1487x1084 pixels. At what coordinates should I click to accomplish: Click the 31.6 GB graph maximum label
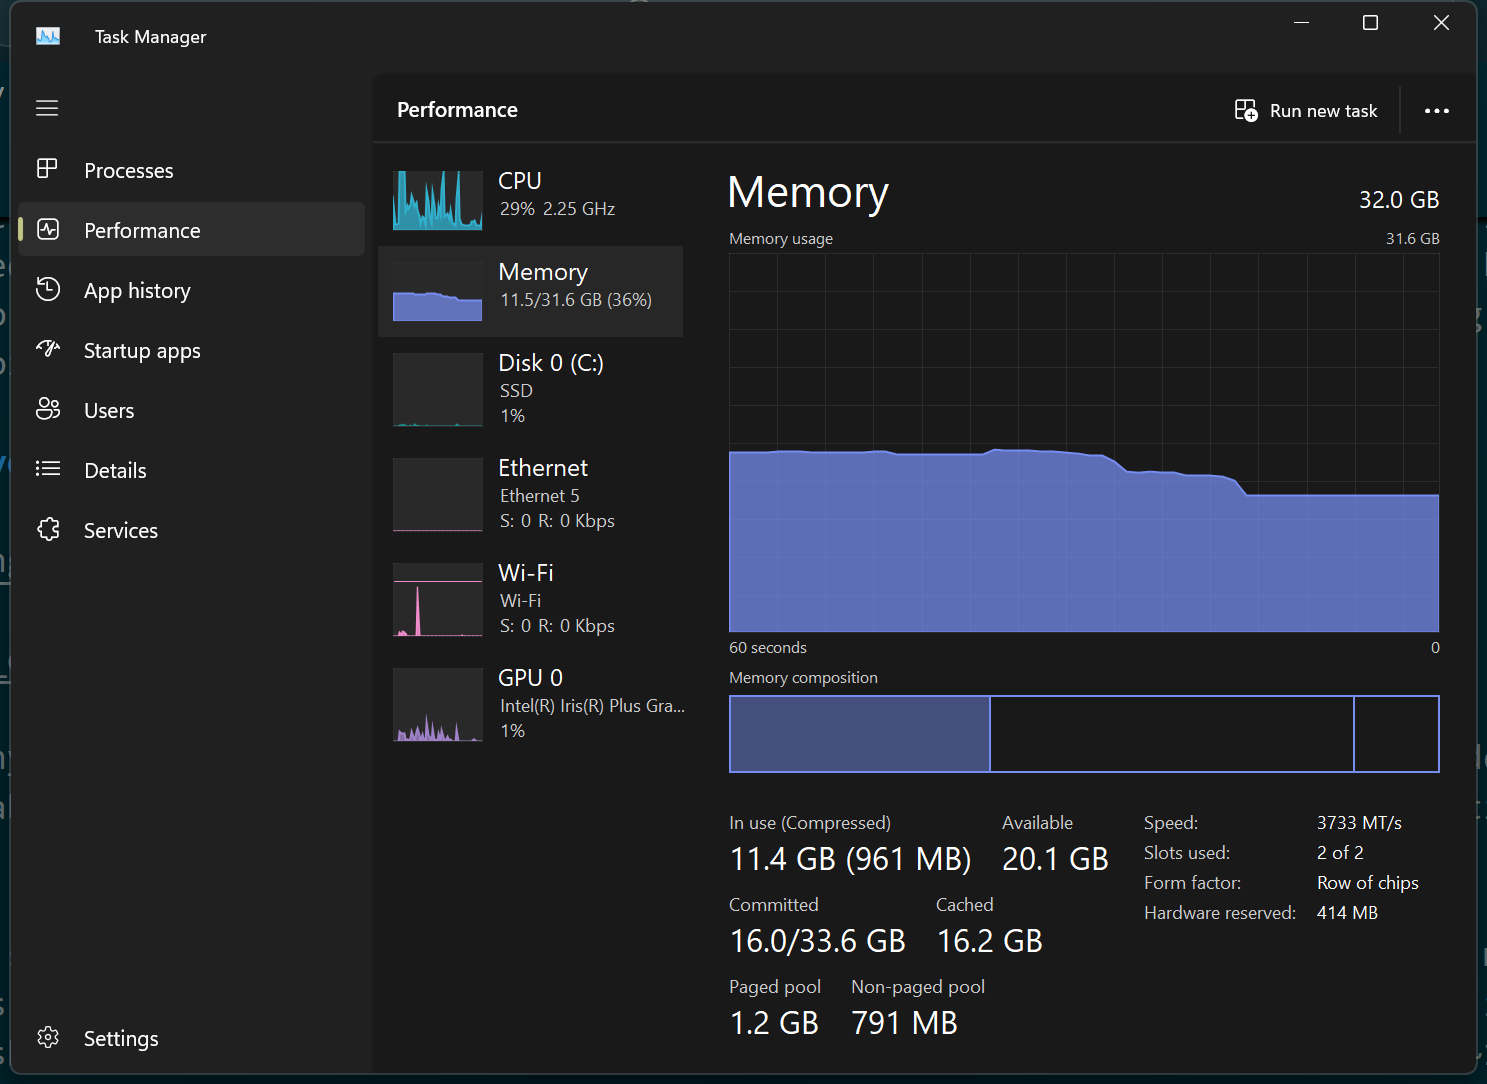(x=1412, y=239)
